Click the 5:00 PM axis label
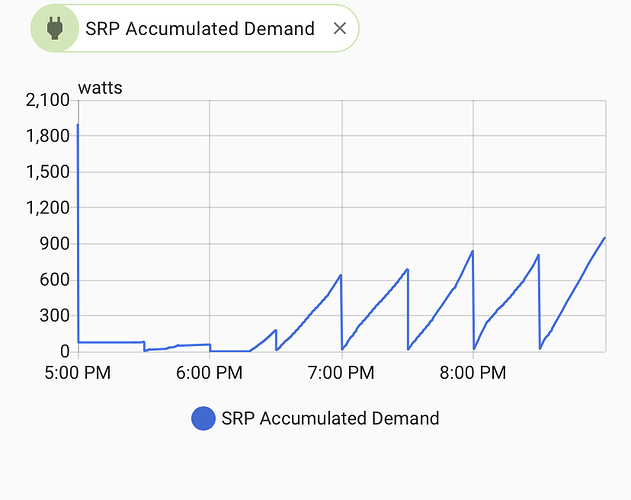Screen dimensions: 631x500 click(78, 373)
